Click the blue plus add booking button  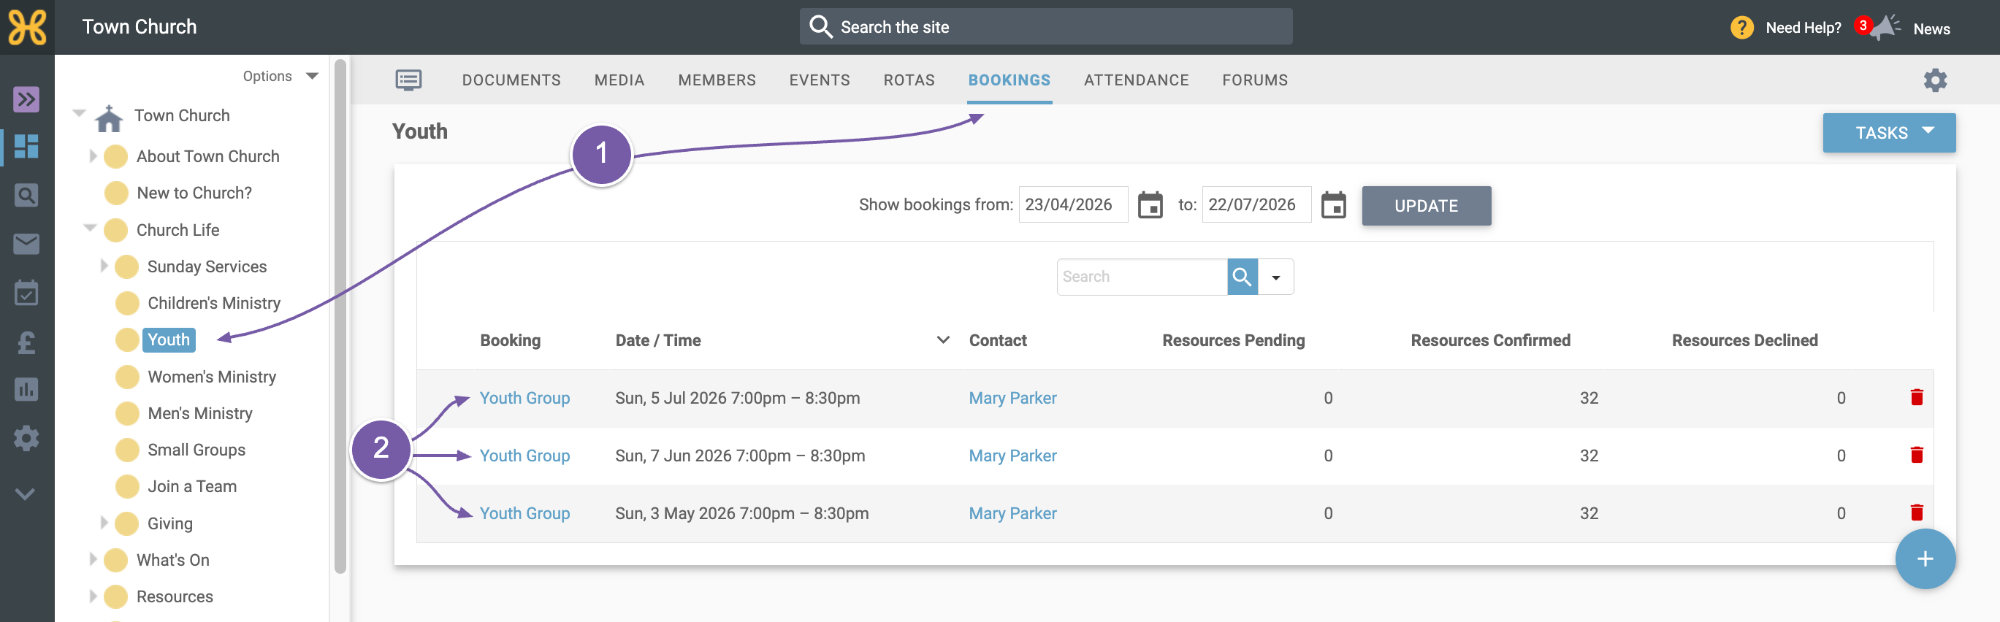[1925, 559]
